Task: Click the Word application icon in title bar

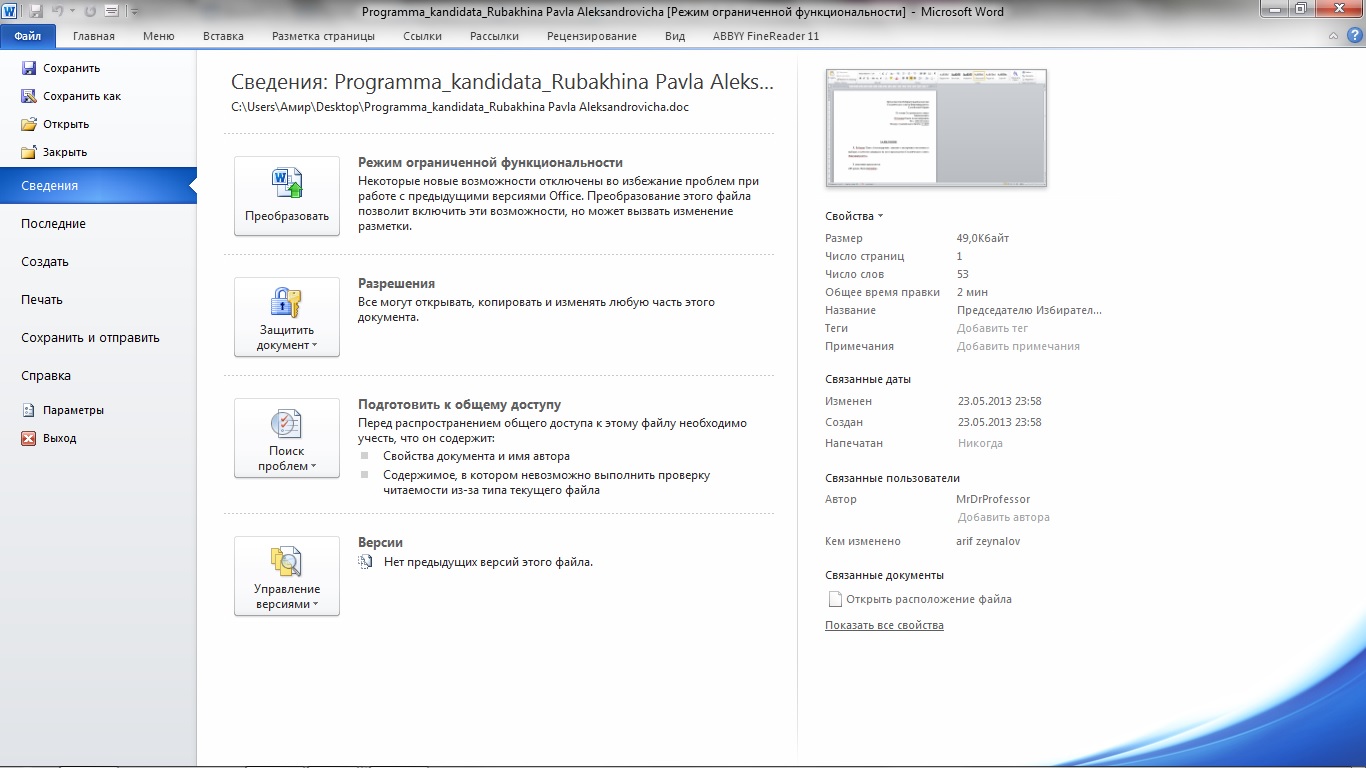Action: [11, 11]
